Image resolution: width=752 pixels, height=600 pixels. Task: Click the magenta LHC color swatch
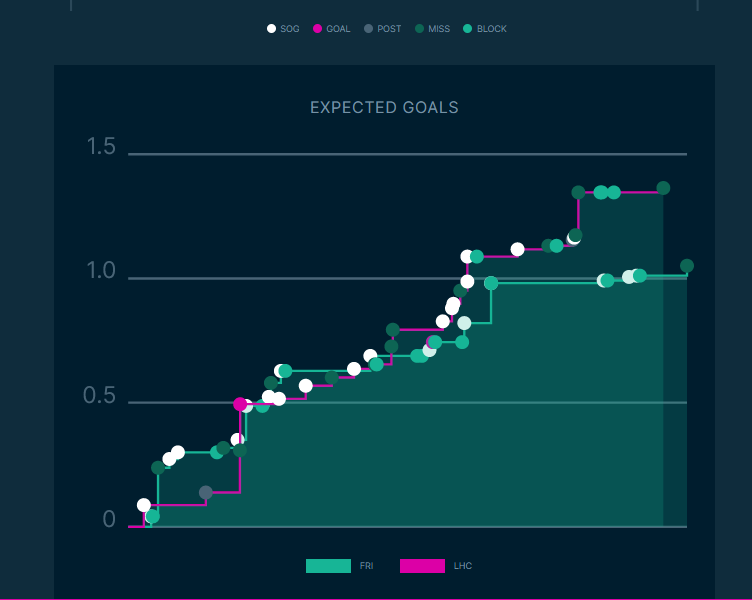(x=422, y=566)
